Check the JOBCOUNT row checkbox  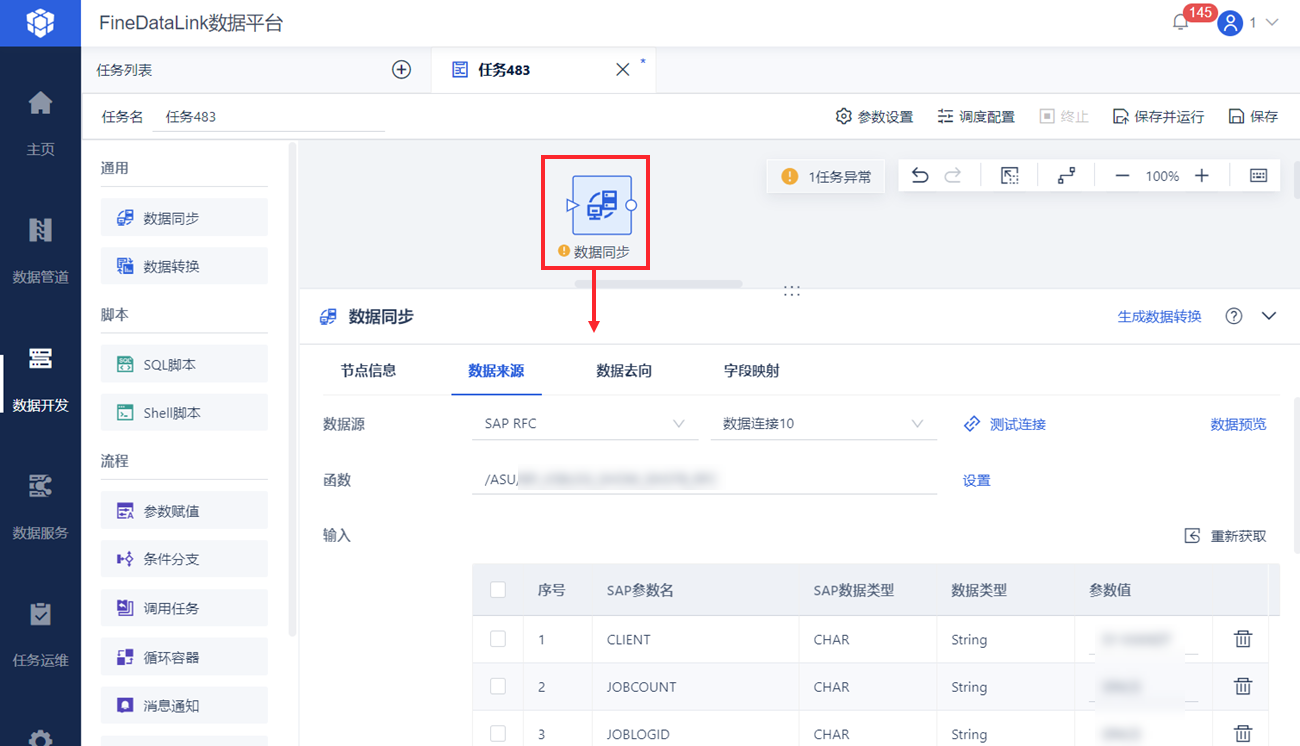point(498,686)
